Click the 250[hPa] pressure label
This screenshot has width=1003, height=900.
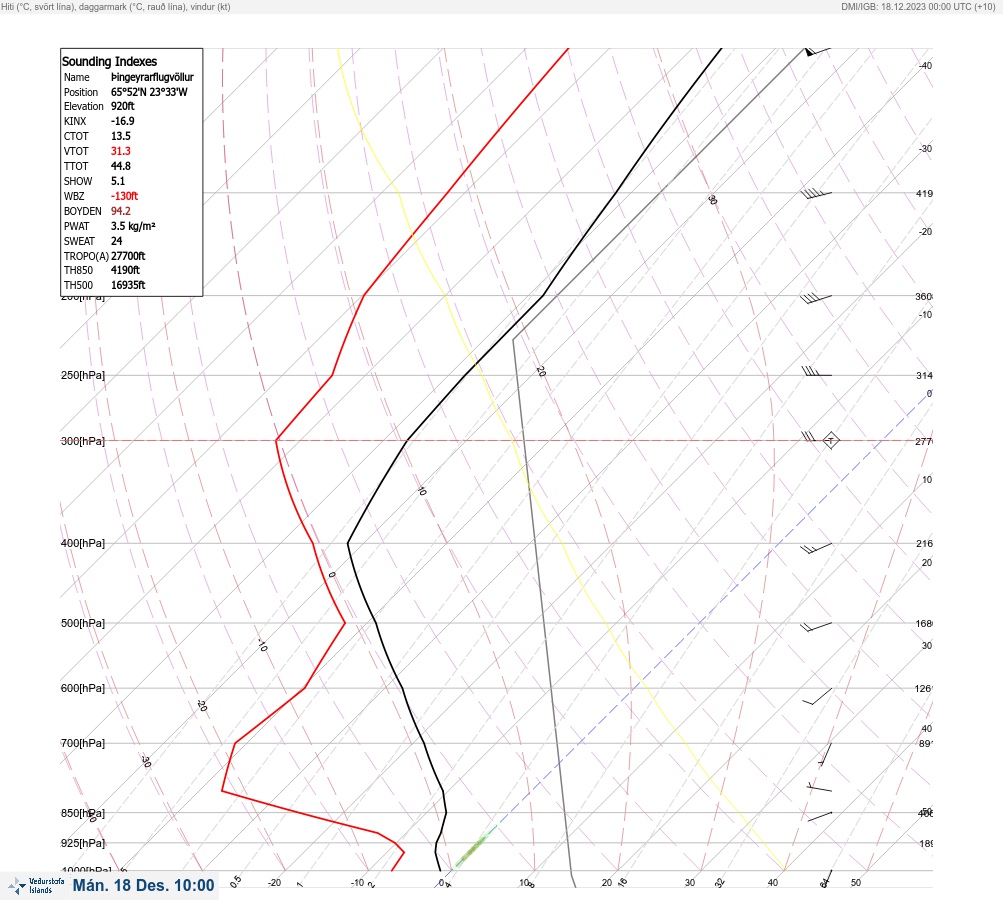click(83, 375)
